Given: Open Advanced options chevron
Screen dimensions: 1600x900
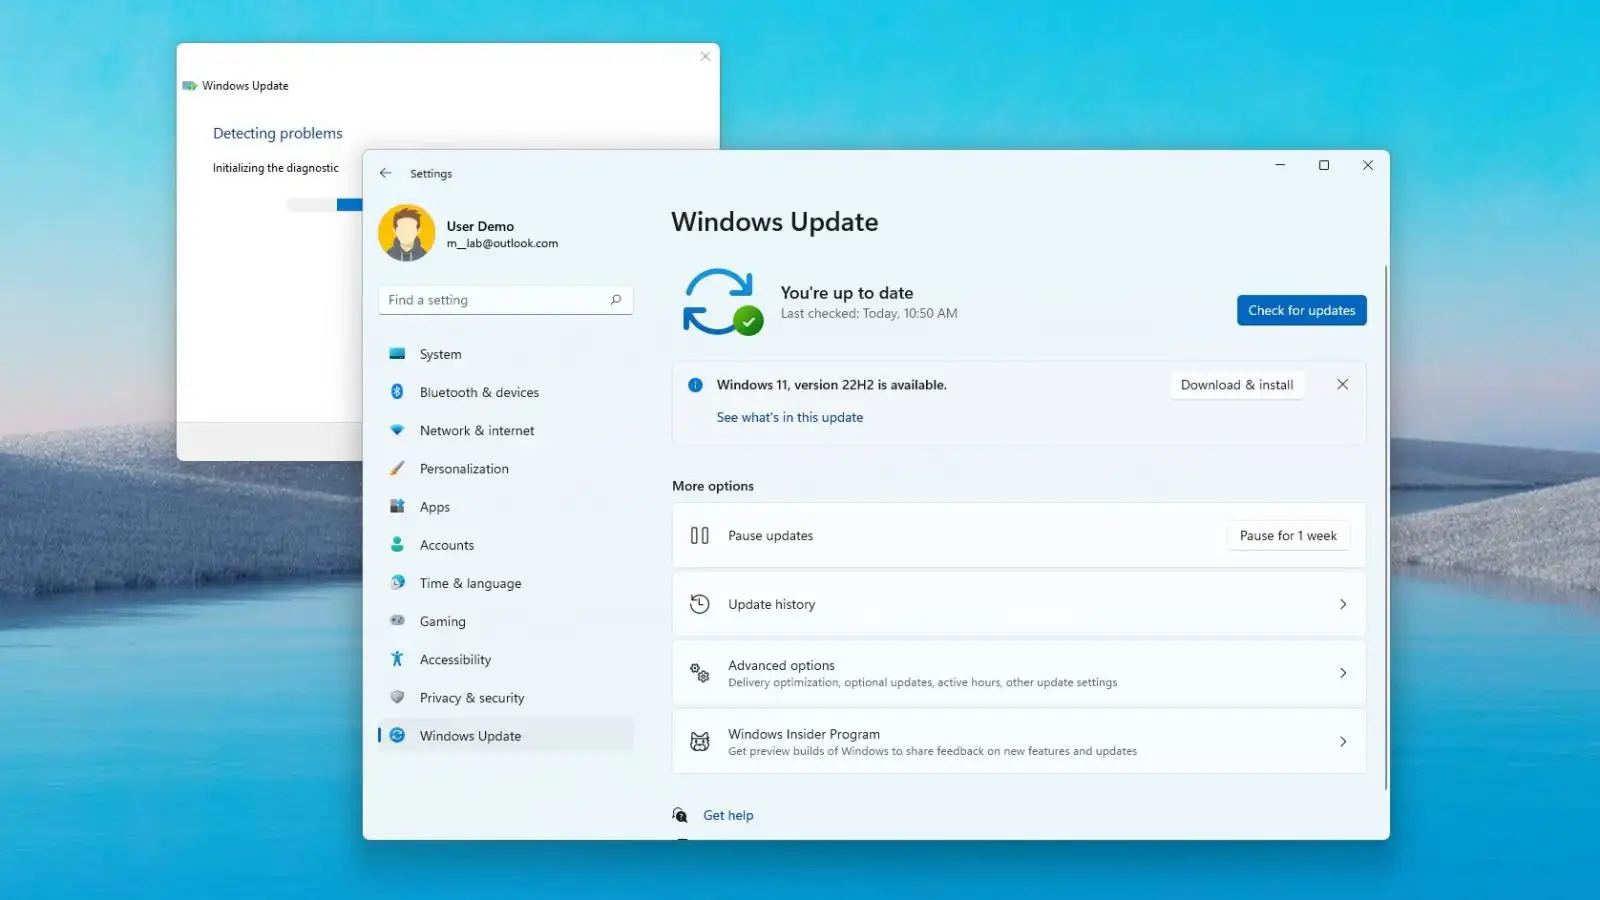Looking at the screenshot, I should (1342, 673).
